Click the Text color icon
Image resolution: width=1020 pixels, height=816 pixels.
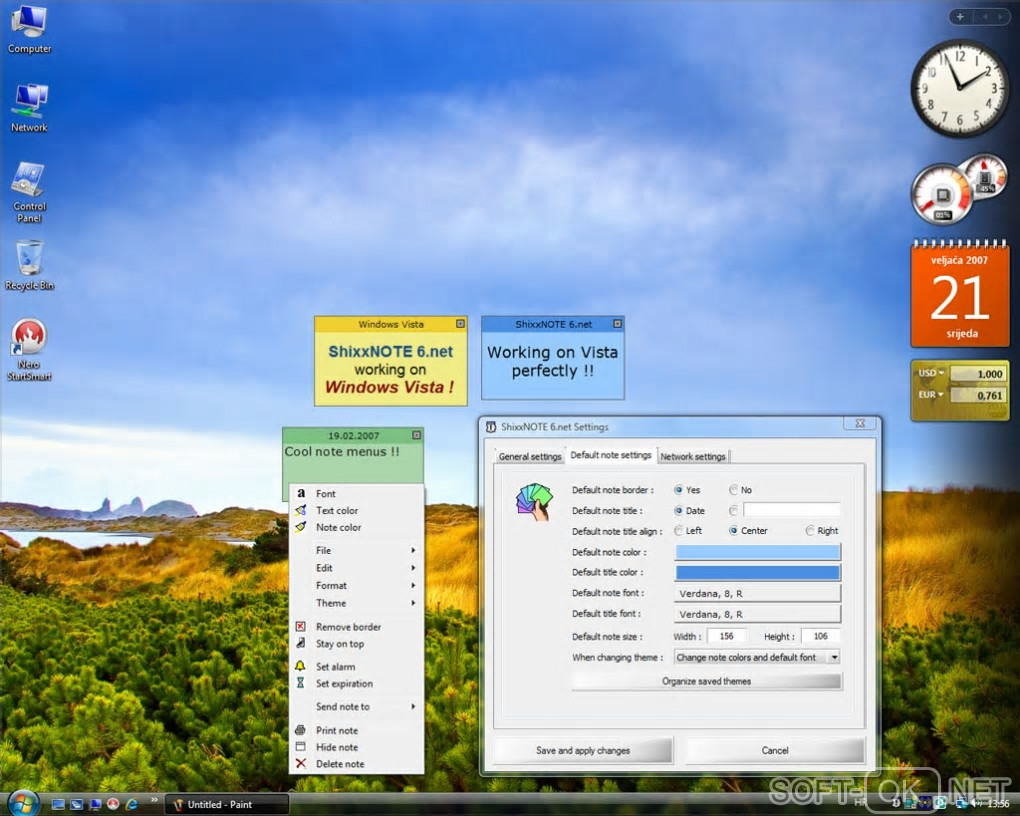tap(301, 510)
